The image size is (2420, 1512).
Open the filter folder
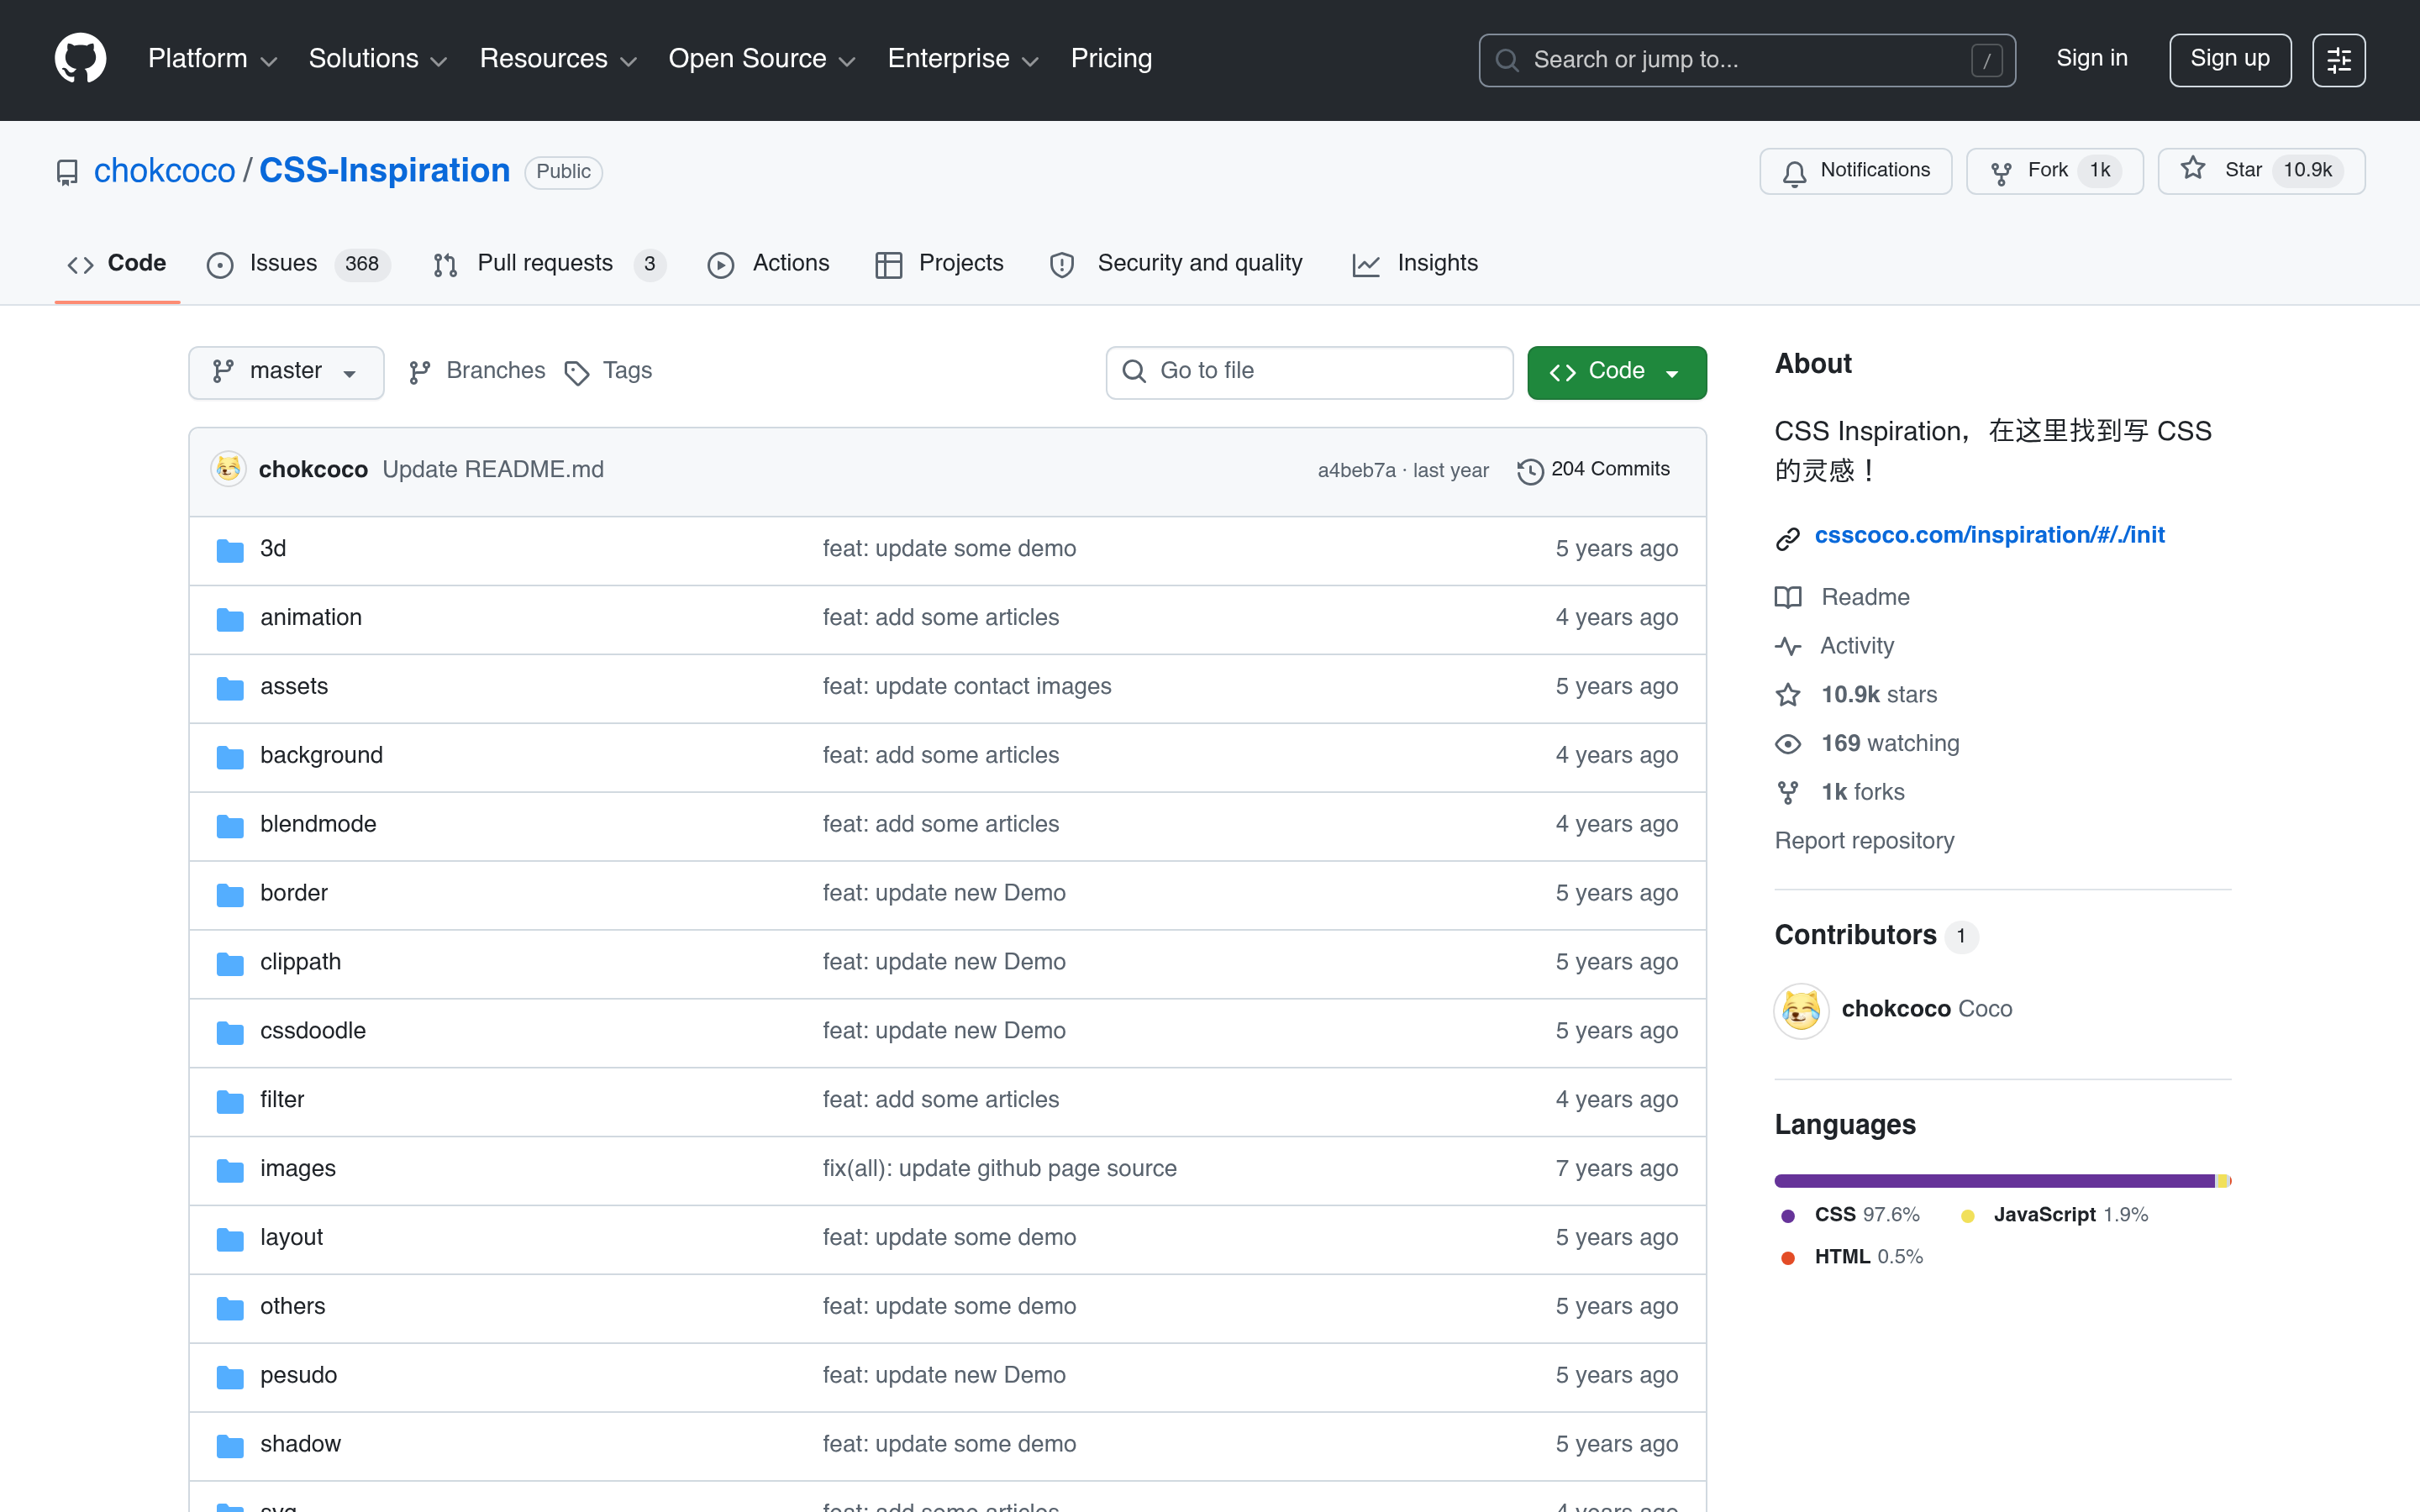[282, 1100]
